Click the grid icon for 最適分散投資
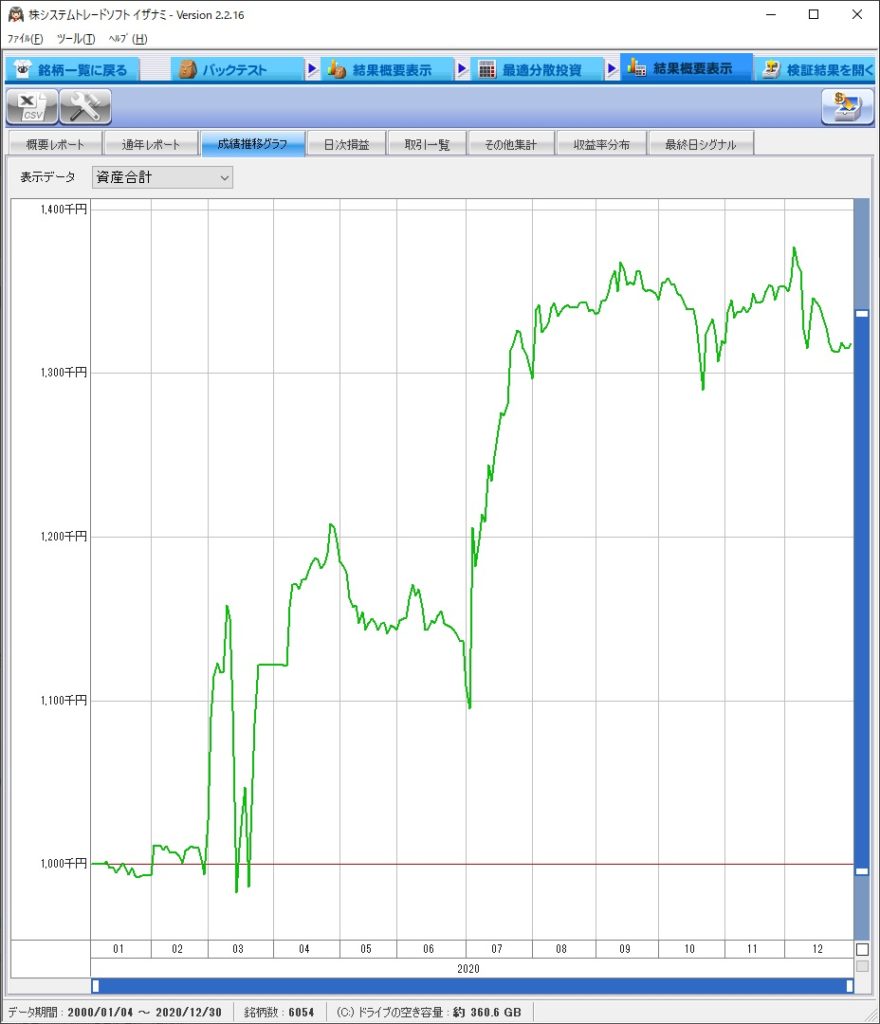 coord(487,70)
